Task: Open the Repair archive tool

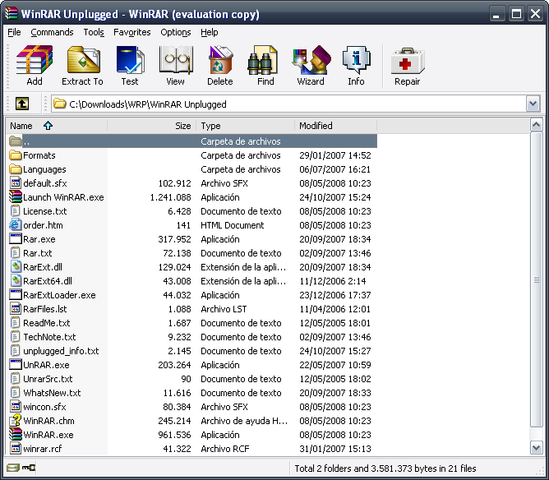Action: pyautogui.click(x=407, y=65)
